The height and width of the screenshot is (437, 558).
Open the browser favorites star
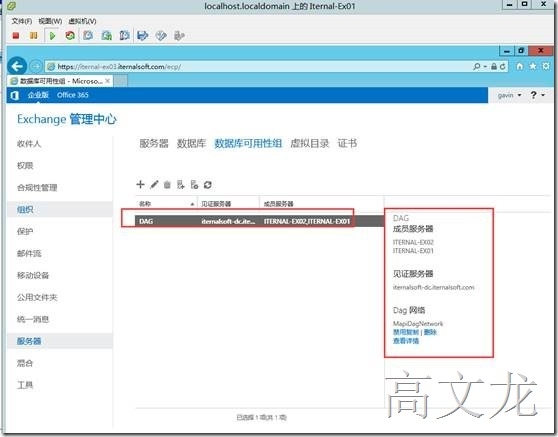[533, 66]
